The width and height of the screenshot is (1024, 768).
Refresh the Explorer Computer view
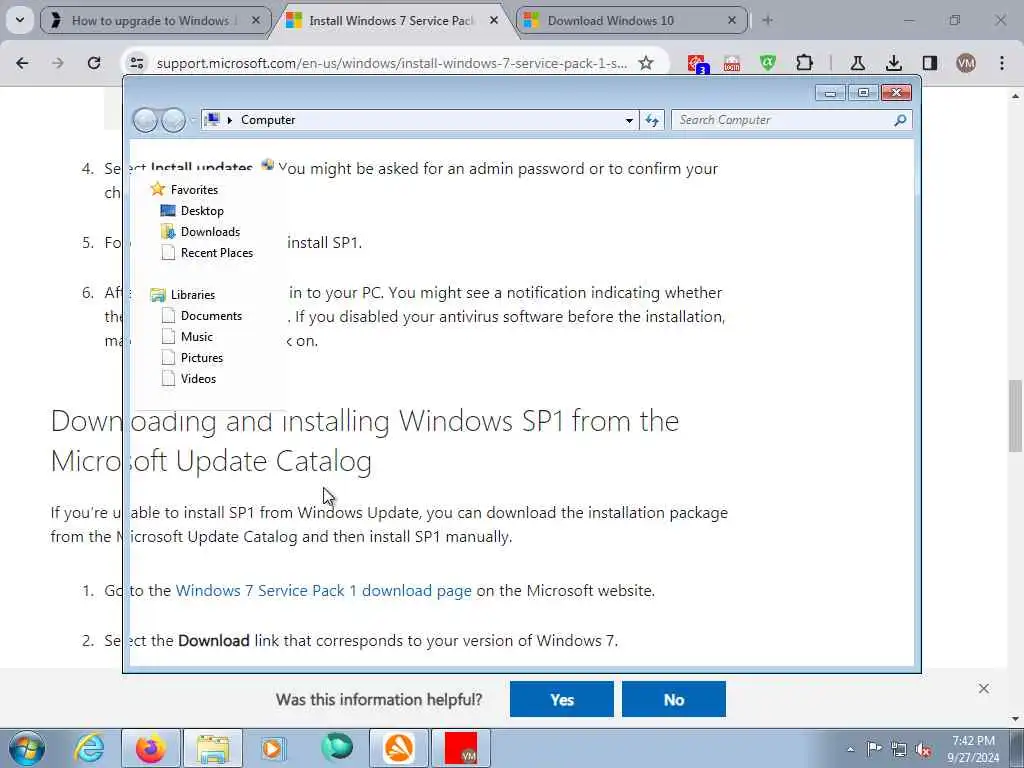(652, 120)
